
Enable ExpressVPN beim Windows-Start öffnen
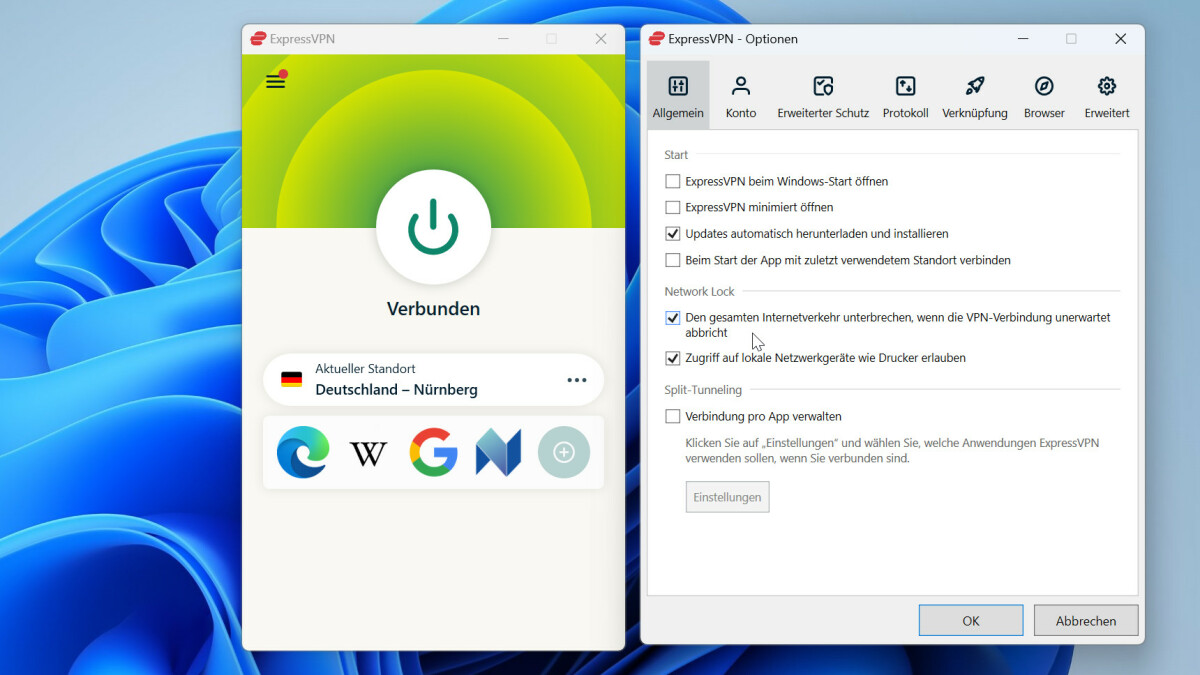coord(672,181)
